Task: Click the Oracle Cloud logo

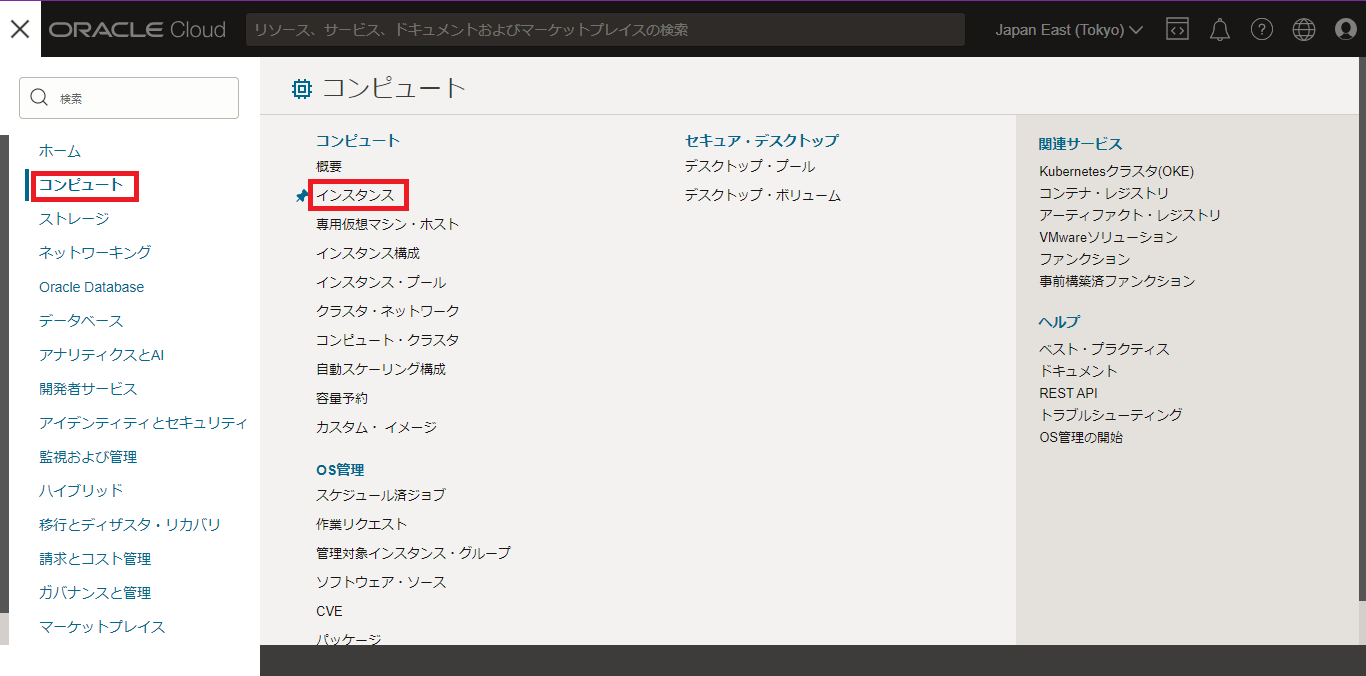Action: pos(137,30)
